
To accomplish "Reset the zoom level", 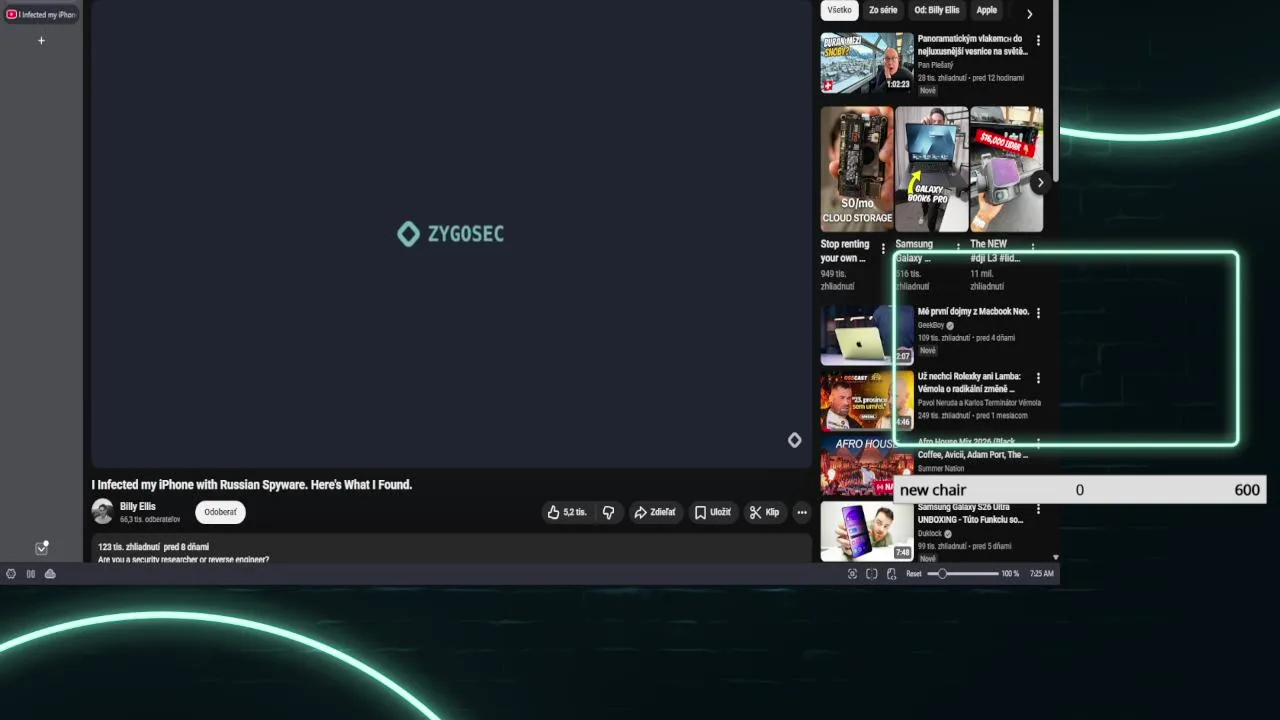I will click(914, 574).
